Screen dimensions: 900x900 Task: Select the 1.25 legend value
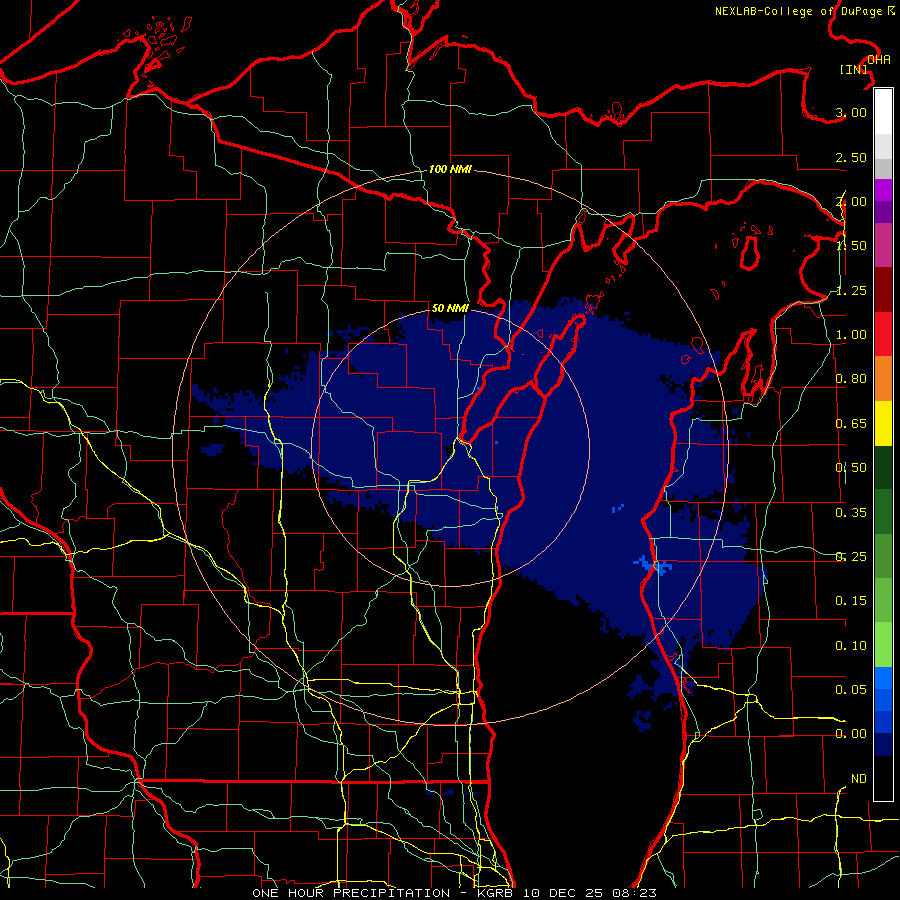coord(851,290)
